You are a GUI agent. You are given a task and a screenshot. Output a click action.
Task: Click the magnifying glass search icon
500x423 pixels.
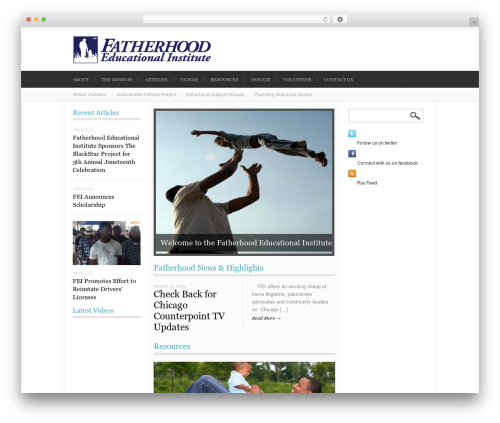(x=415, y=116)
